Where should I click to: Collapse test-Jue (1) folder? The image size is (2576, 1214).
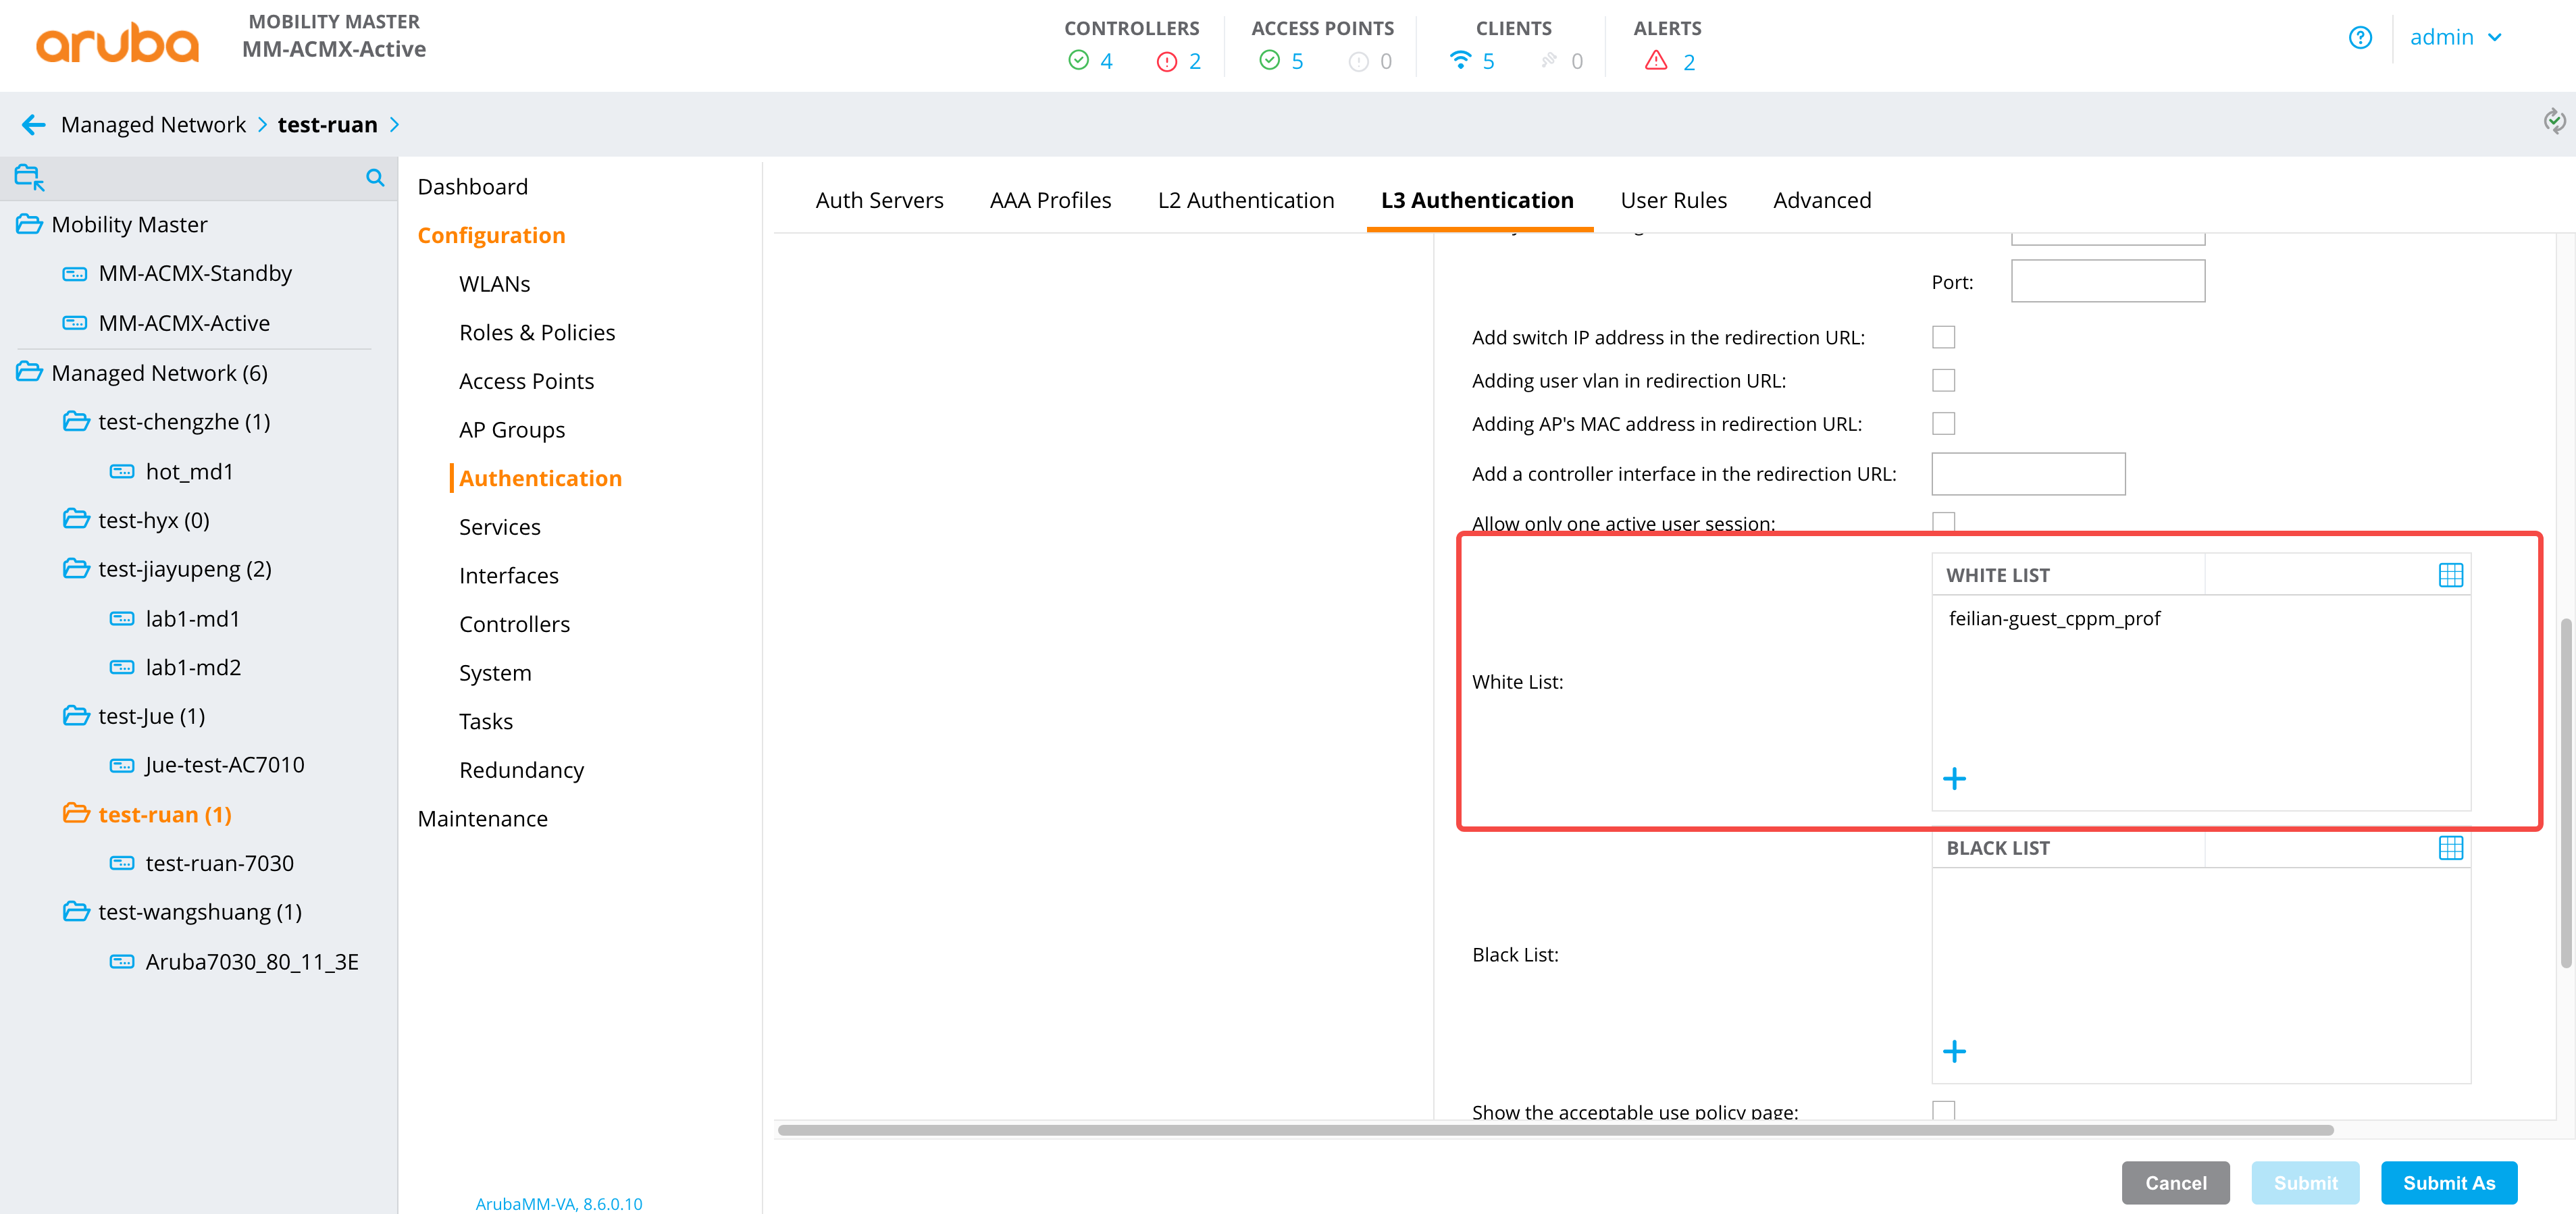[76, 715]
